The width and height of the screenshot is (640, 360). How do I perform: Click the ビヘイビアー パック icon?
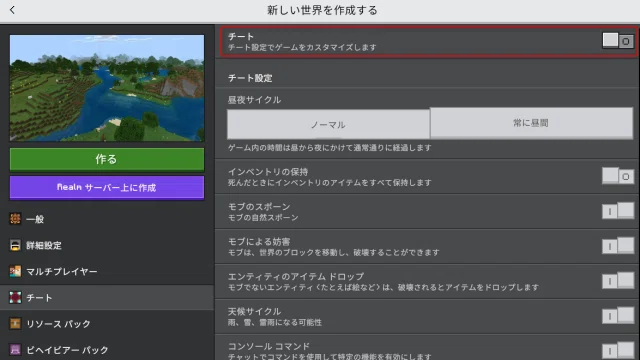pyautogui.click(x=15, y=350)
